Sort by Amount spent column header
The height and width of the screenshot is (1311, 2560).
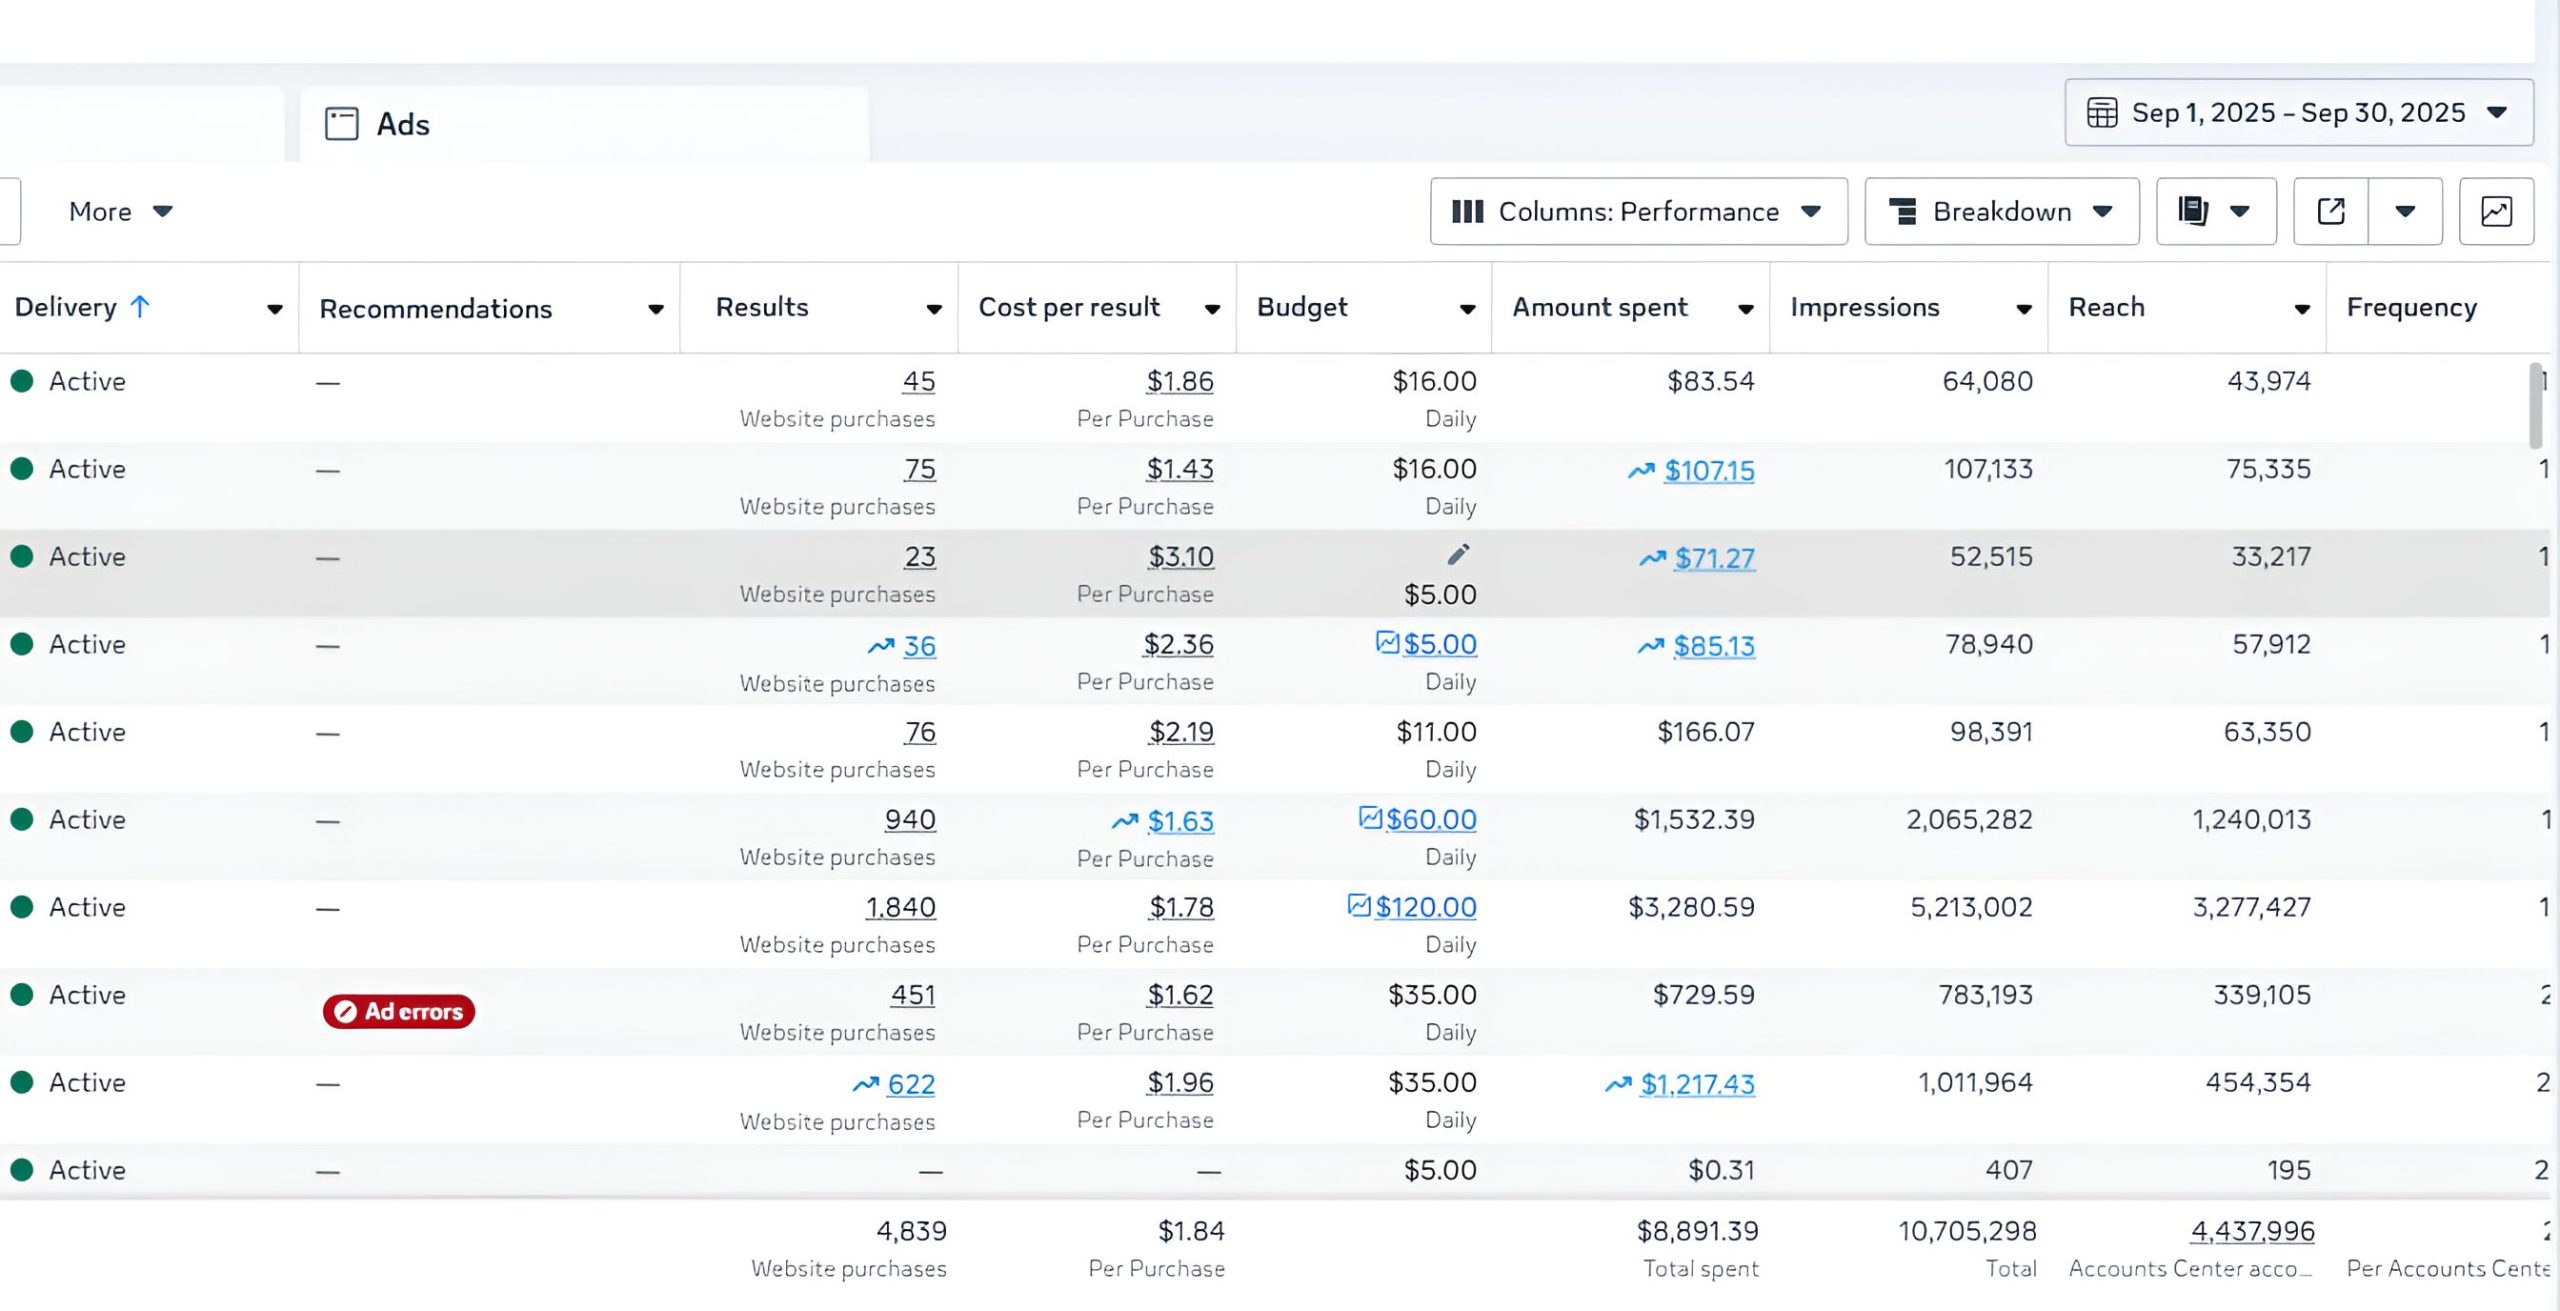pyautogui.click(x=1599, y=307)
